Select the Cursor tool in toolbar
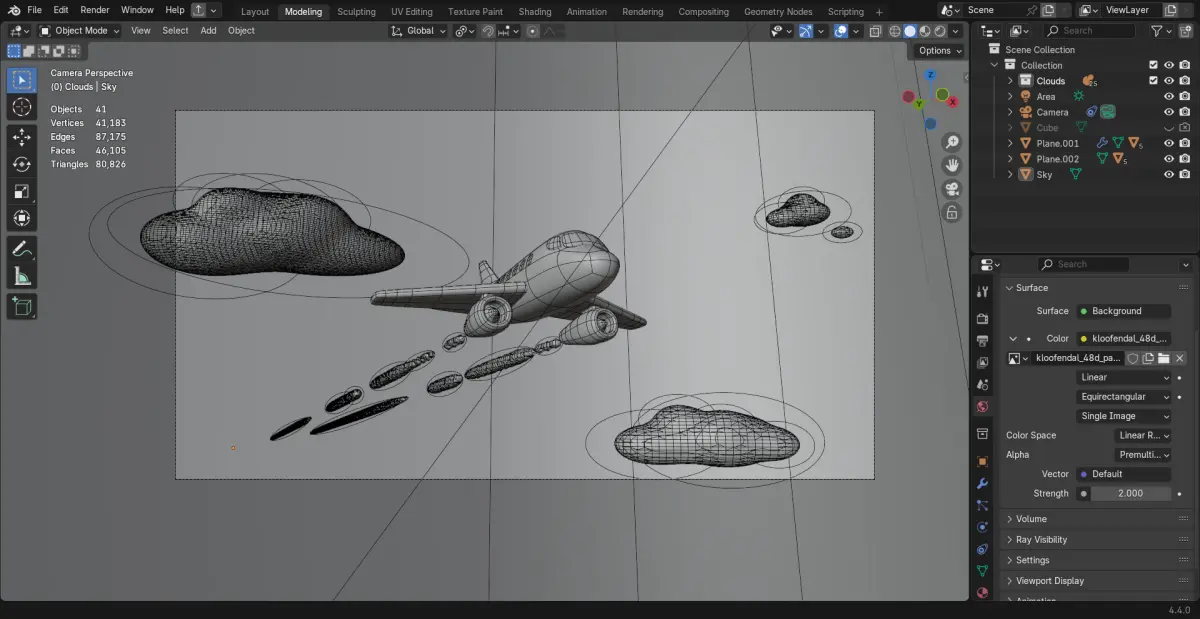 [22, 107]
